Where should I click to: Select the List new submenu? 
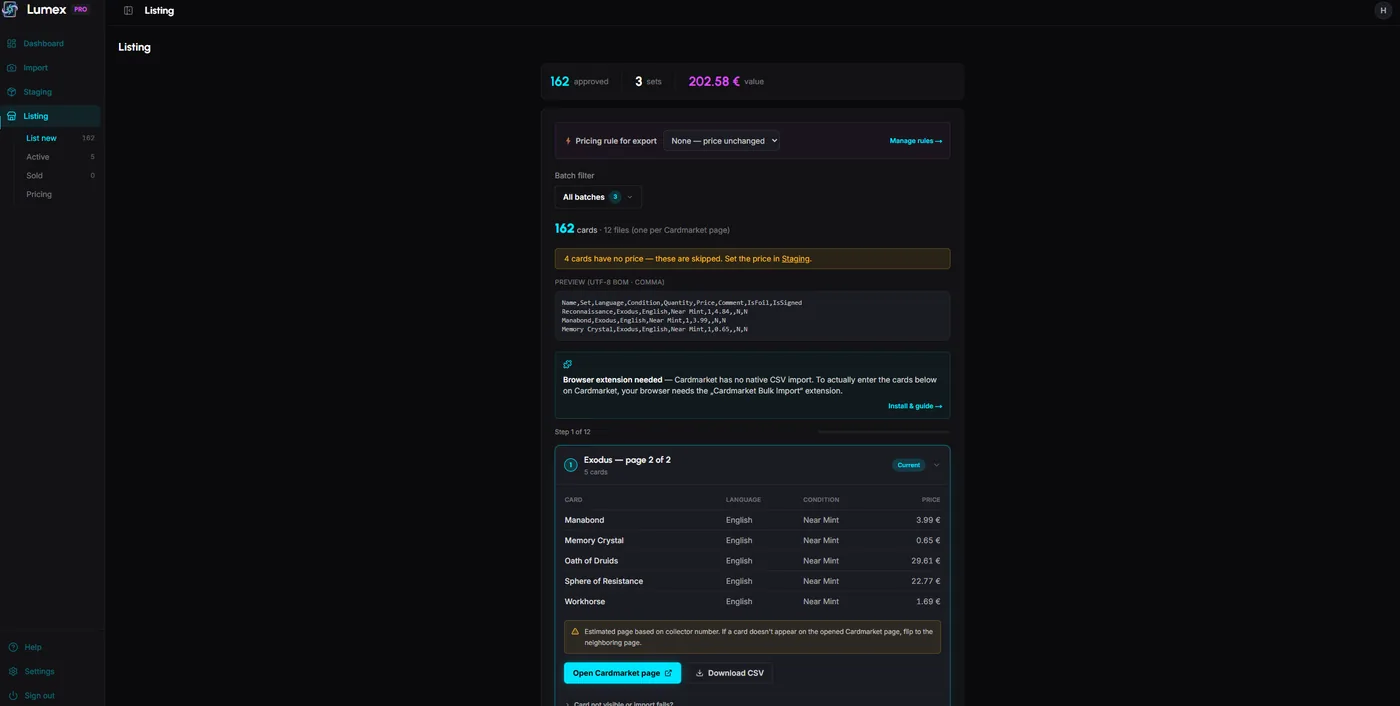(60, 138)
